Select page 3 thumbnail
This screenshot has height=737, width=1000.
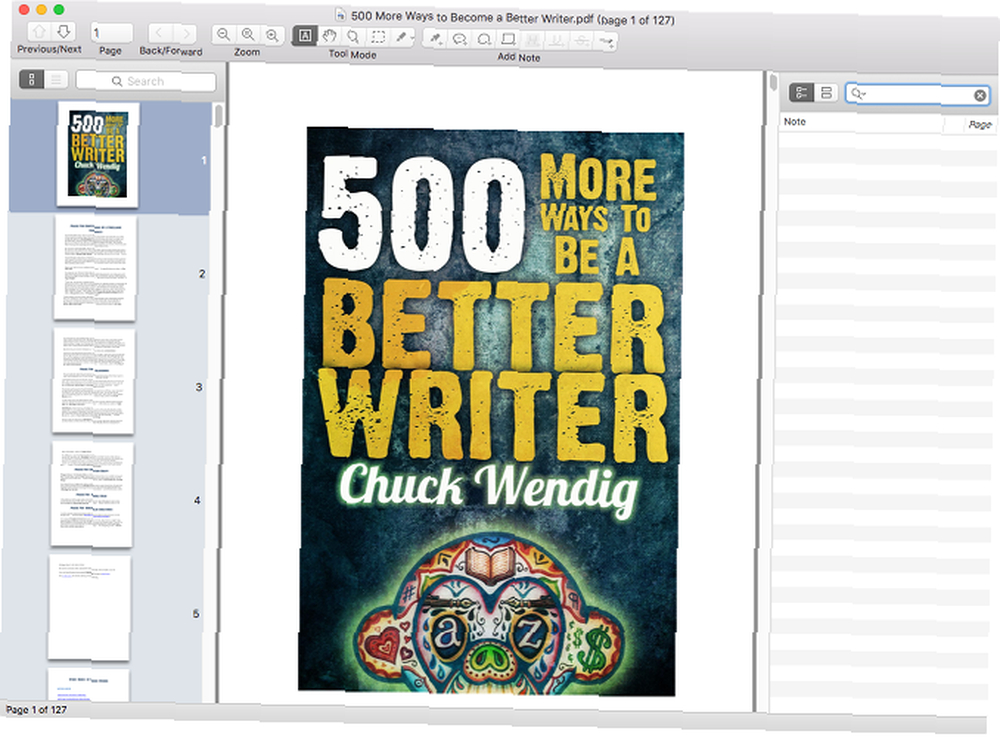(x=93, y=381)
